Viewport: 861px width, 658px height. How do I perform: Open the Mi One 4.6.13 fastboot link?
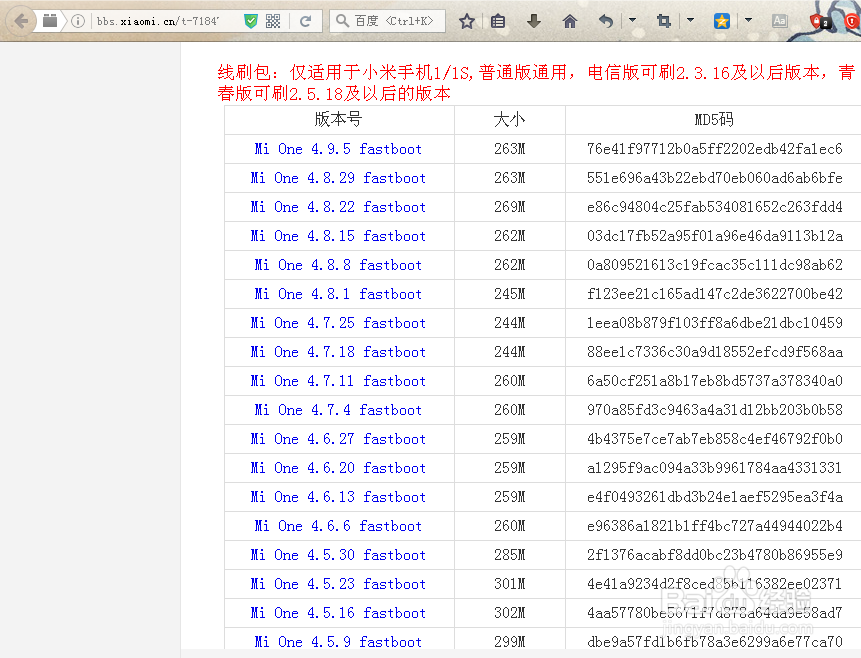338,497
